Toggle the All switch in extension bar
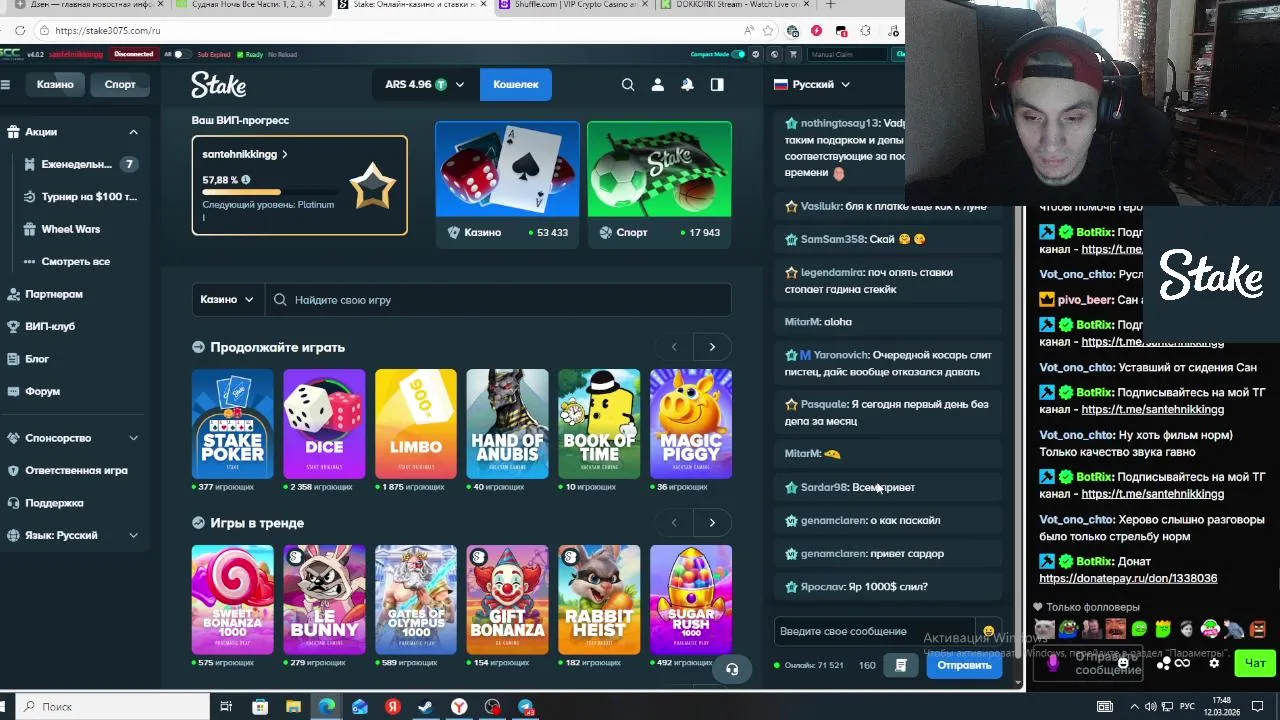 pyautogui.click(x=180, y=54)
